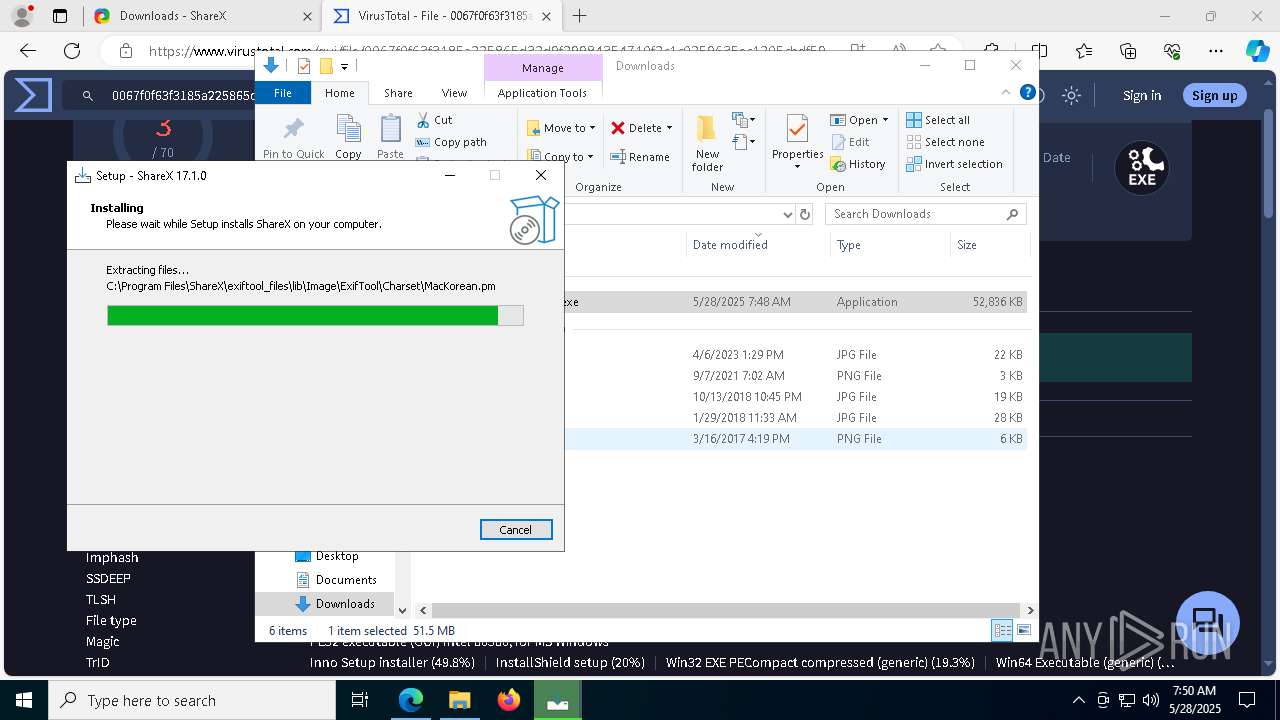The height and width of the screenshot is (720, 1280).
Task: Select the JPG file dated 4/6/2023
Action: (795, 355)
